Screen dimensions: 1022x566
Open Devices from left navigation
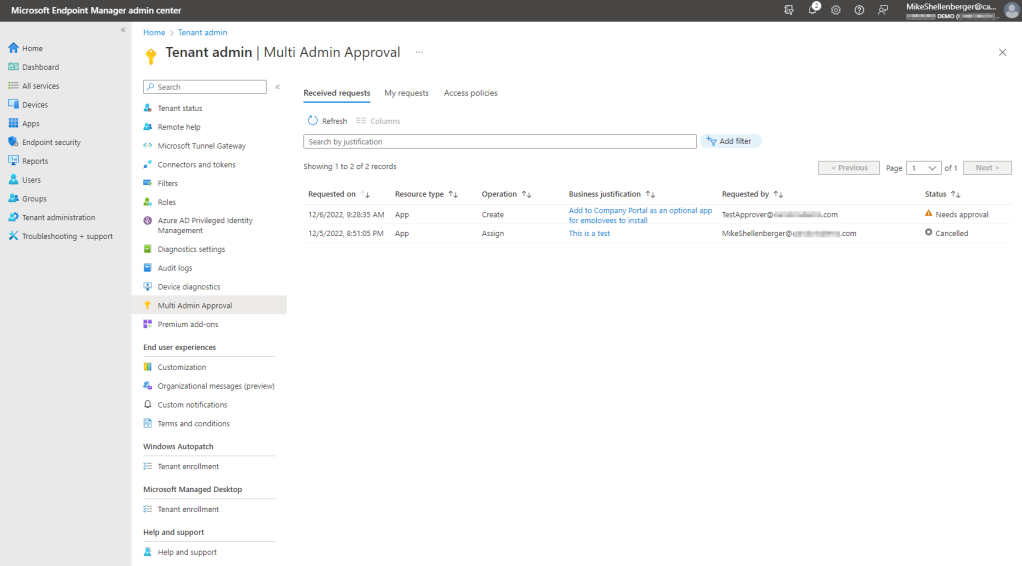(x=34, y=105)
